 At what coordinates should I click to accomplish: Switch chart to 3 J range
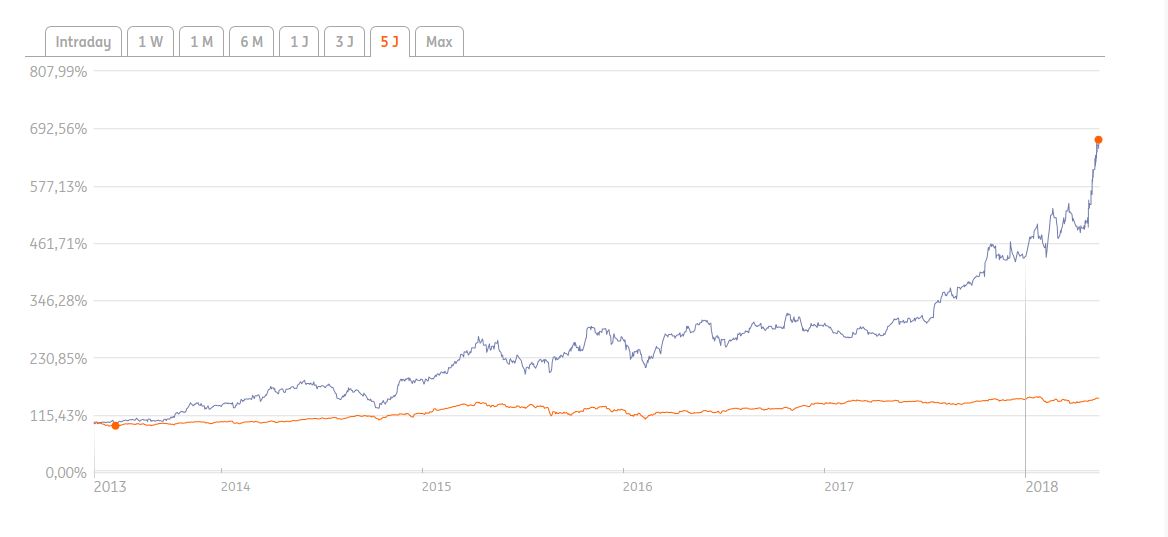tap(344, 42)
